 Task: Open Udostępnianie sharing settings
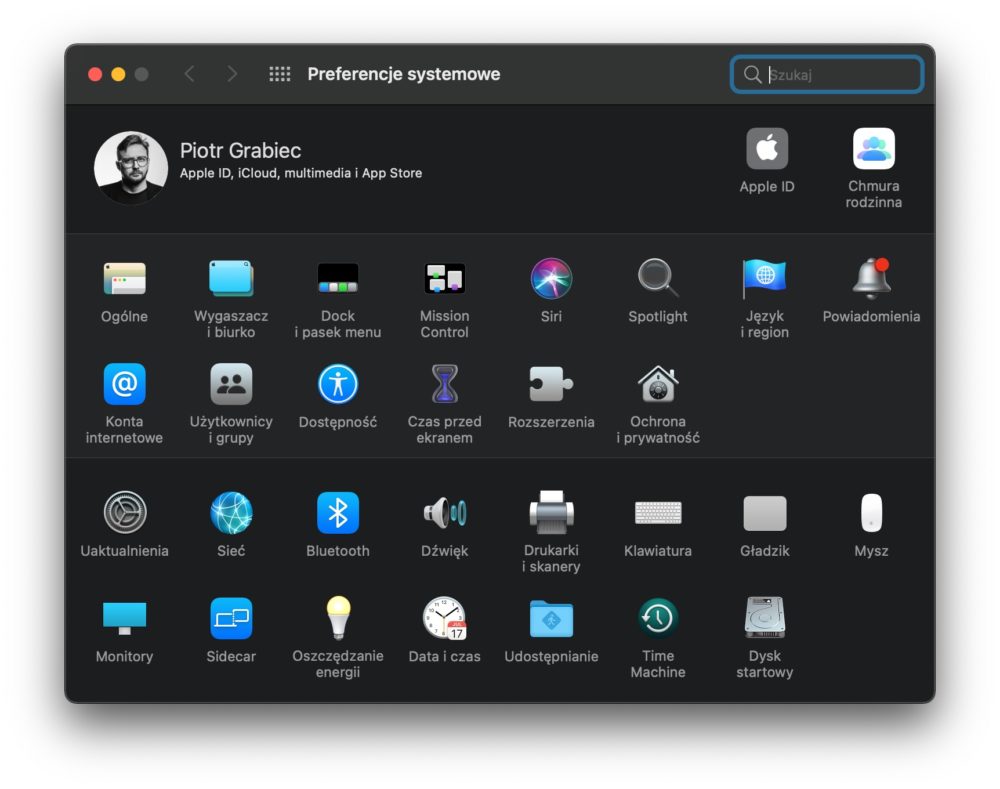coord(551,617)
